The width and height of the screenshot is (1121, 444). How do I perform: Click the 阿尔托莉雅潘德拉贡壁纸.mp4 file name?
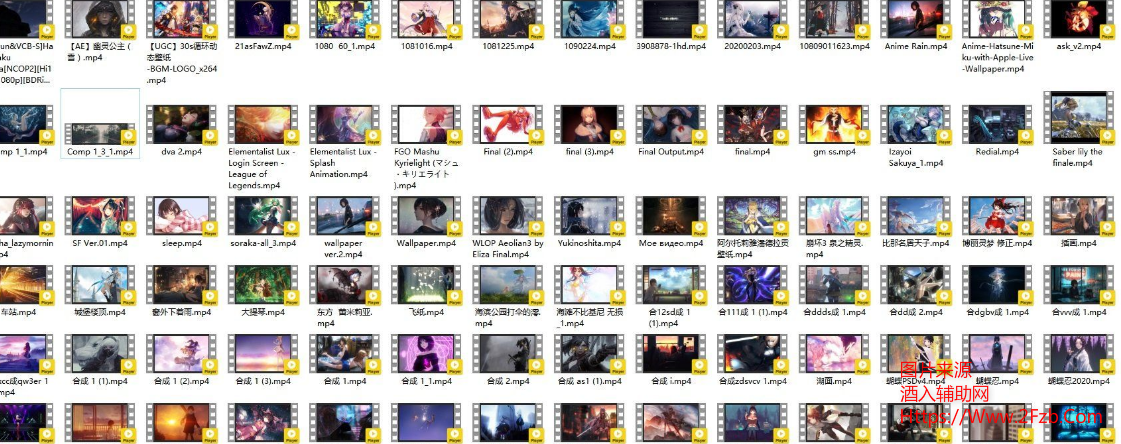[754, 249]
